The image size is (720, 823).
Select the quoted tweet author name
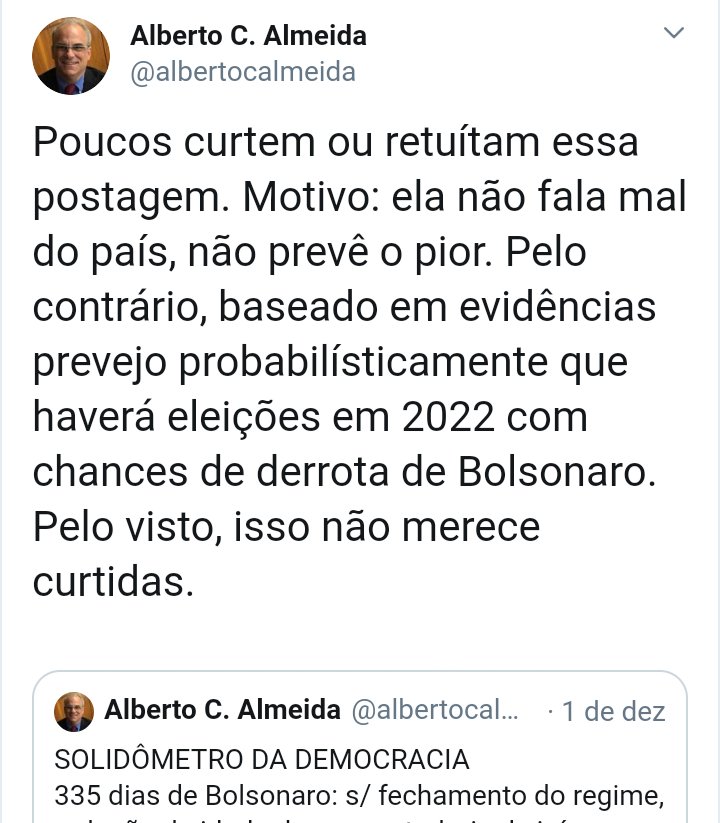point(223,710)
